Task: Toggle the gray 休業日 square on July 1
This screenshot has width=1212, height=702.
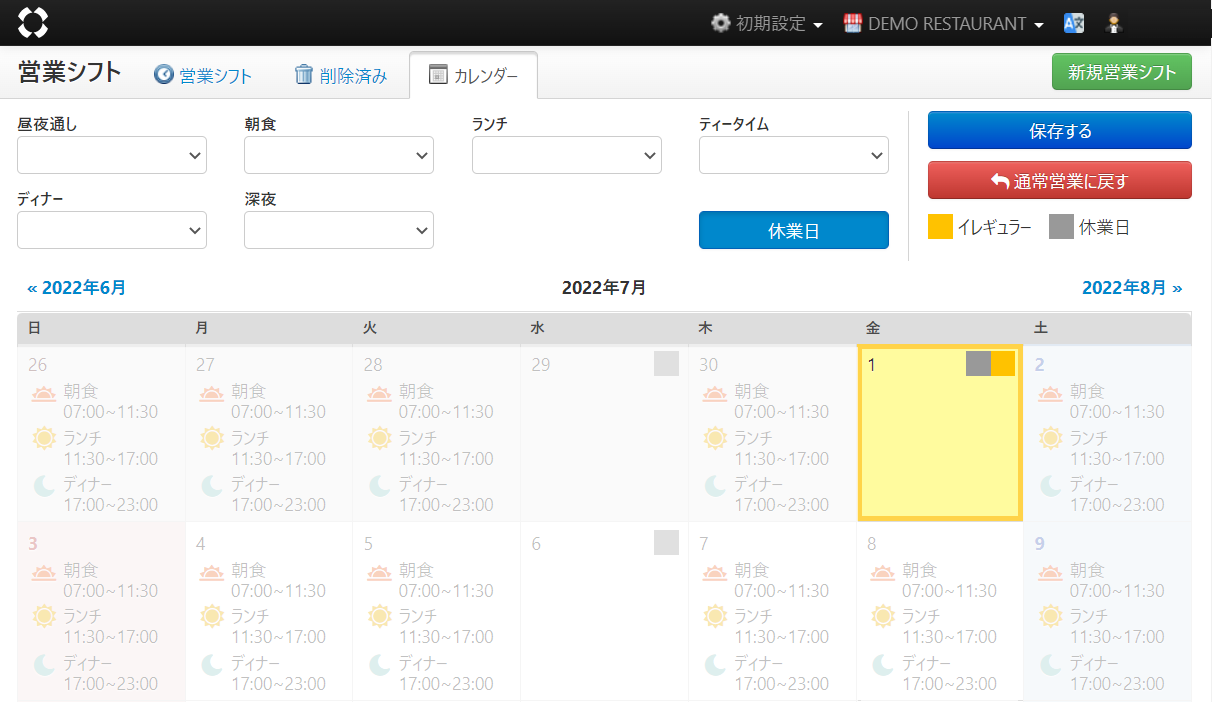Action: tap(978, 363)
